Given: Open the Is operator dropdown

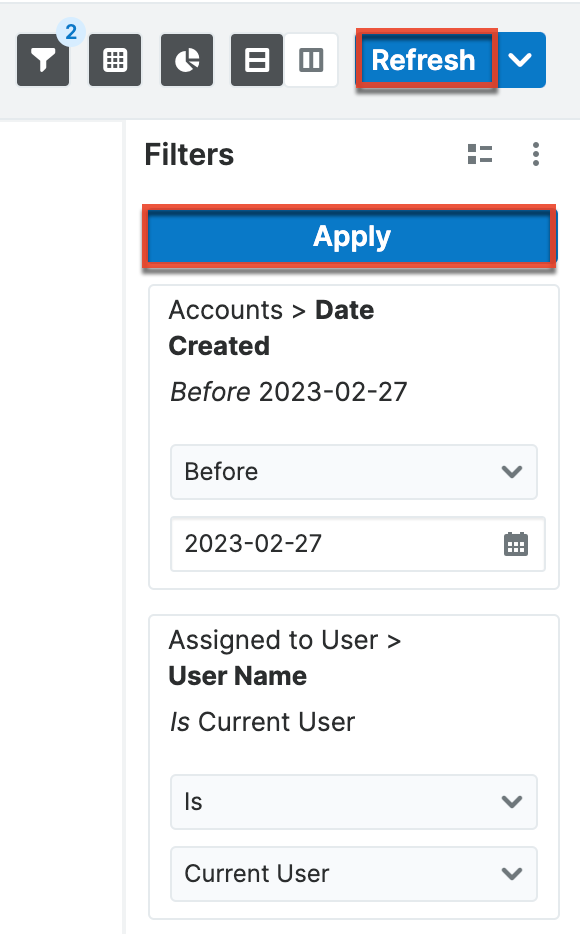Looking at the screenshot, I should (353, 802).
